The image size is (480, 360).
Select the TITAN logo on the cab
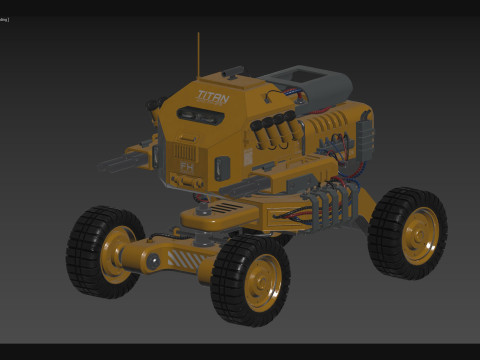[x=213, y=97]
